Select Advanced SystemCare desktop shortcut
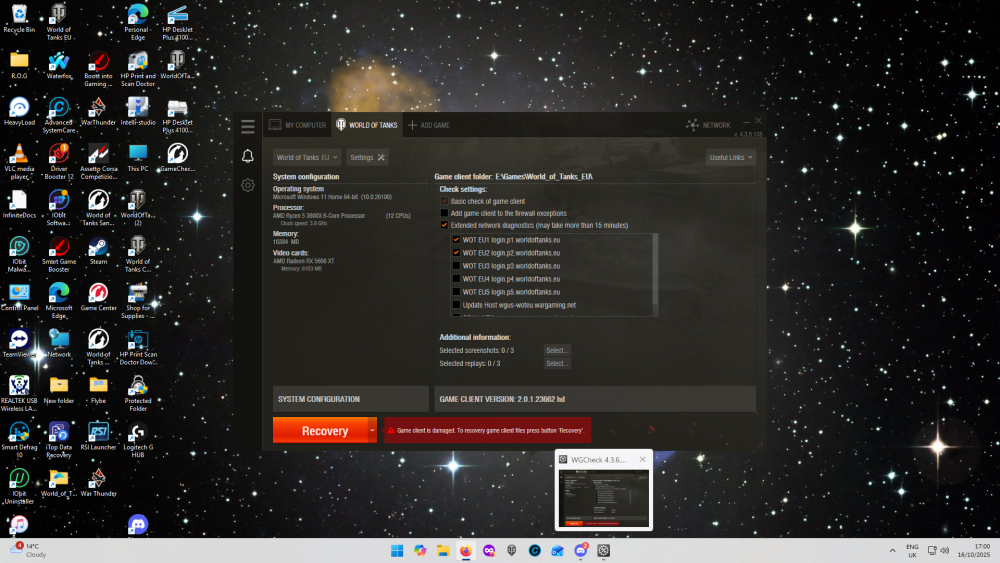 click(59, 115)
